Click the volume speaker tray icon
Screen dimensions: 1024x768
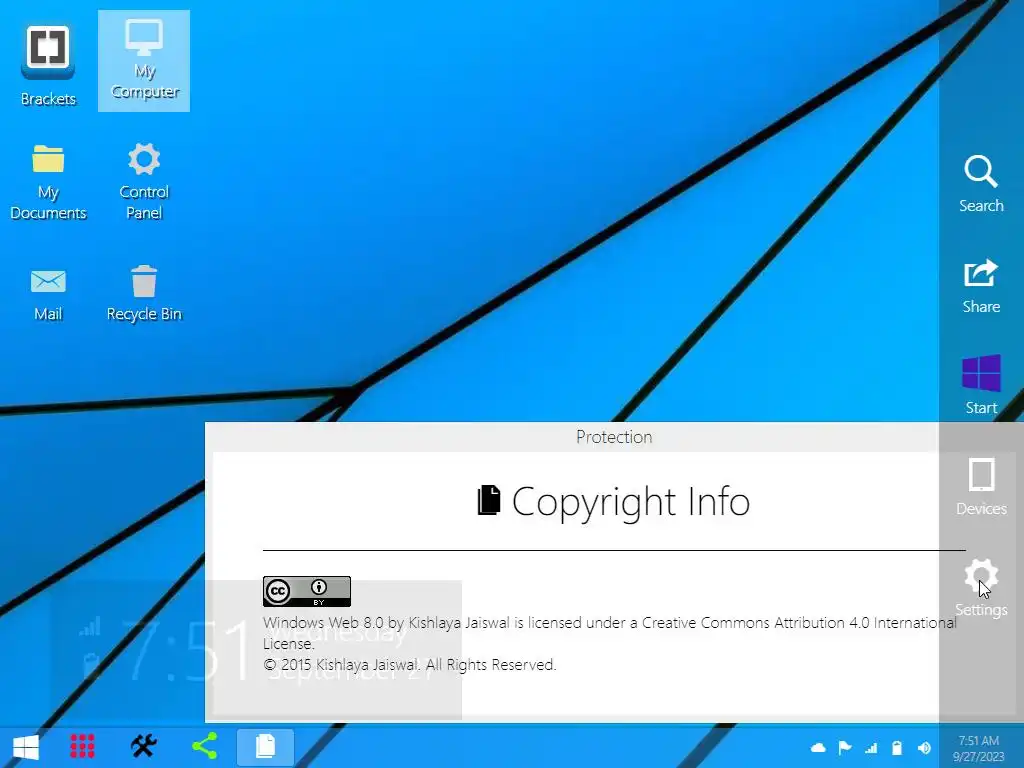(924, 748)
